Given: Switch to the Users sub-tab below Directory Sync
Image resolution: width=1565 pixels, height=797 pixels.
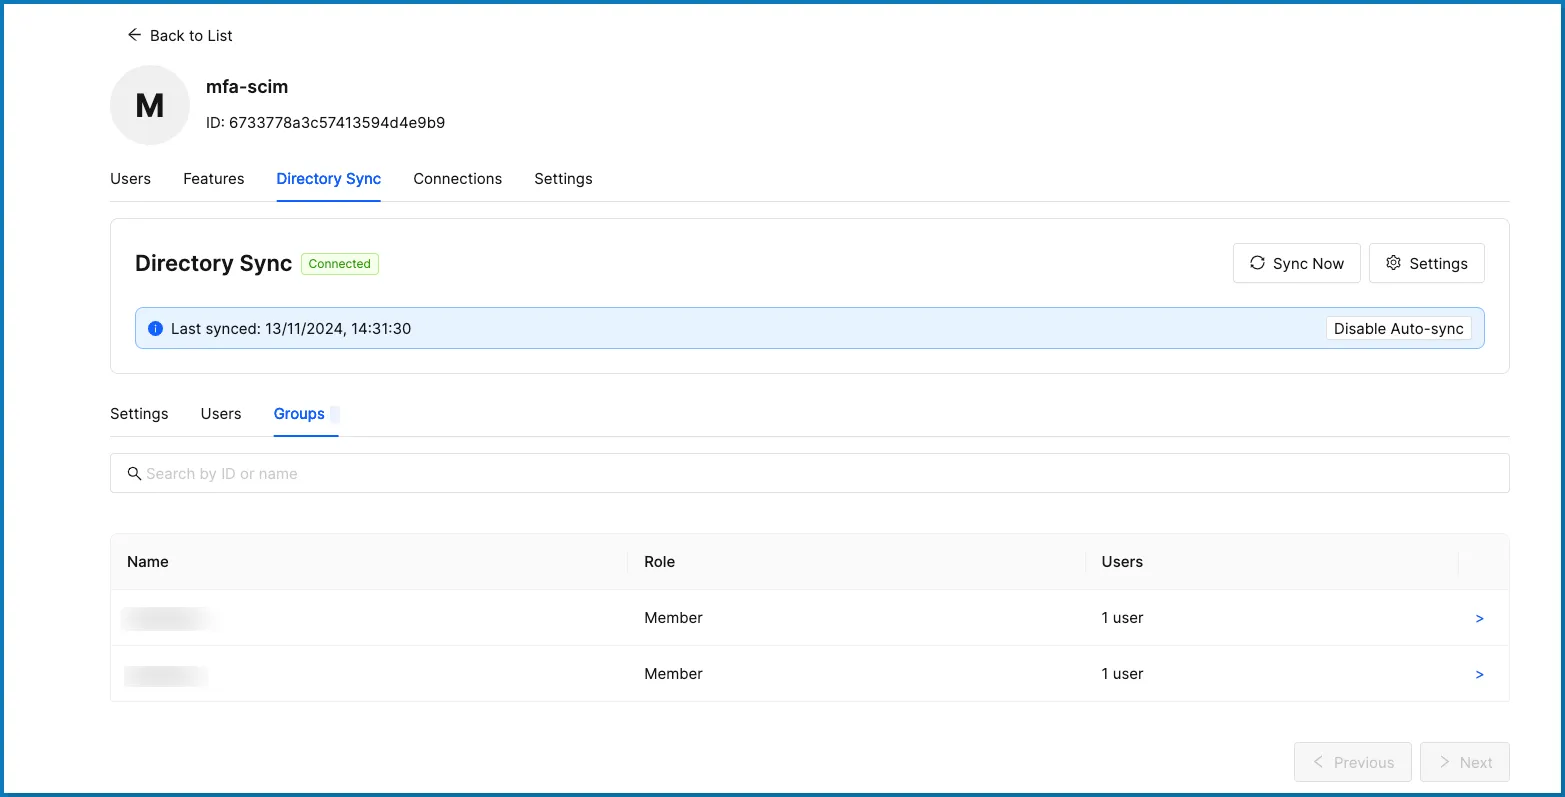Looking at the screenshot, I should [x=220, y=413].
